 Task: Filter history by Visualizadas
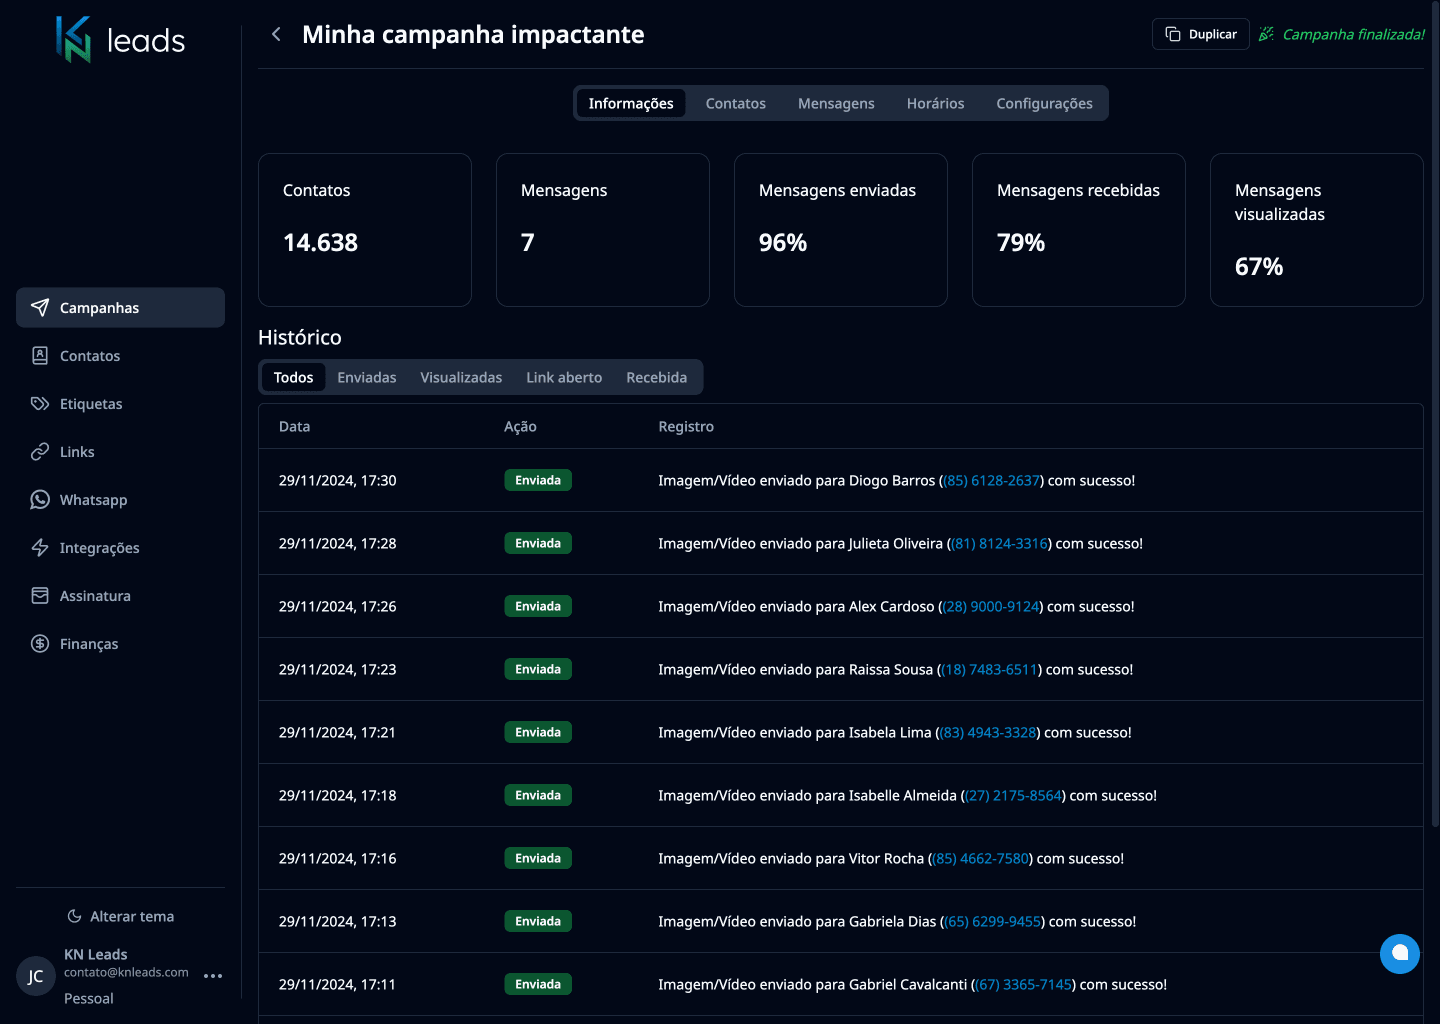click(461, 377)
